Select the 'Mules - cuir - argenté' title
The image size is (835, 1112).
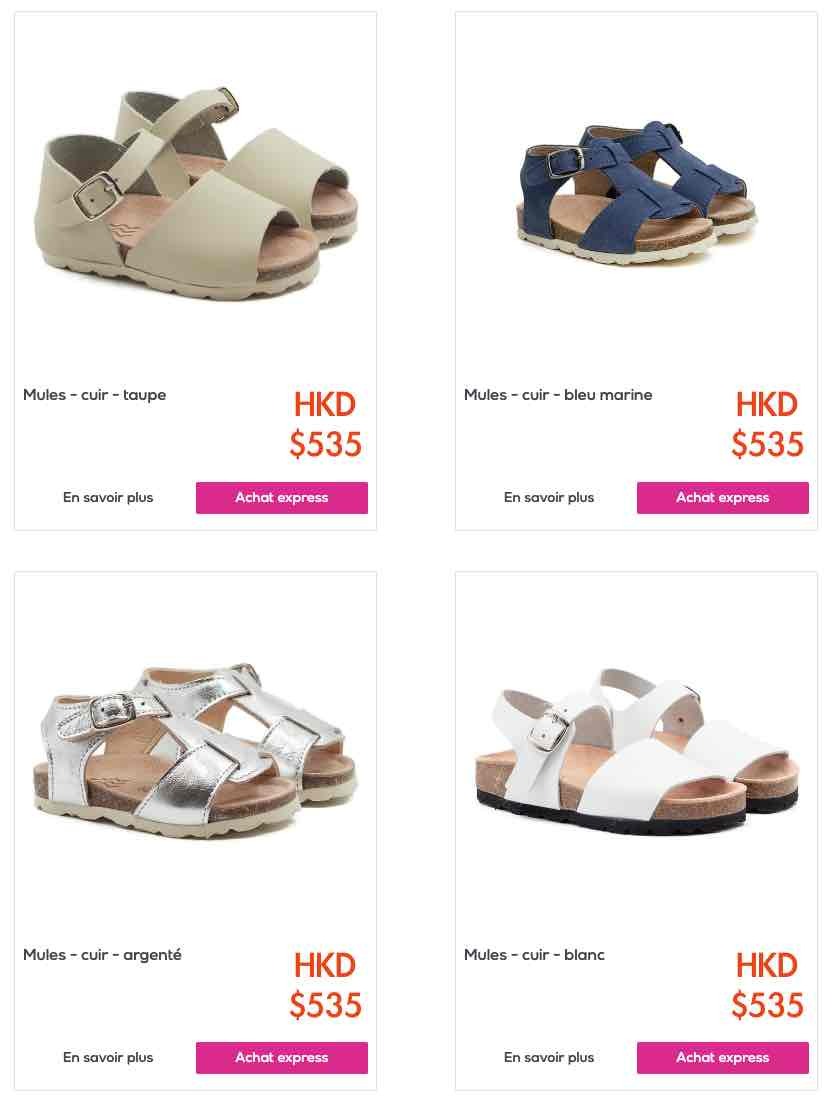(102, 955)
